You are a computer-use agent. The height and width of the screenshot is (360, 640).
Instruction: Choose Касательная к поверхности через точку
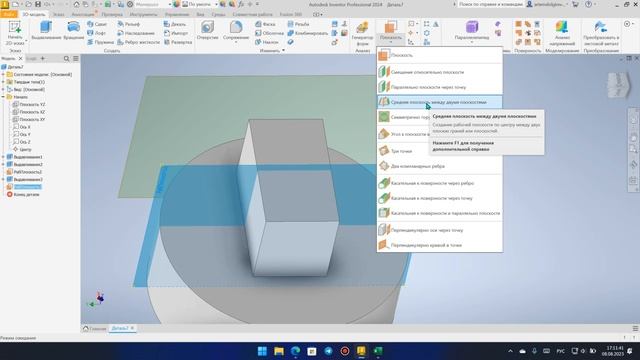(440, 198)
